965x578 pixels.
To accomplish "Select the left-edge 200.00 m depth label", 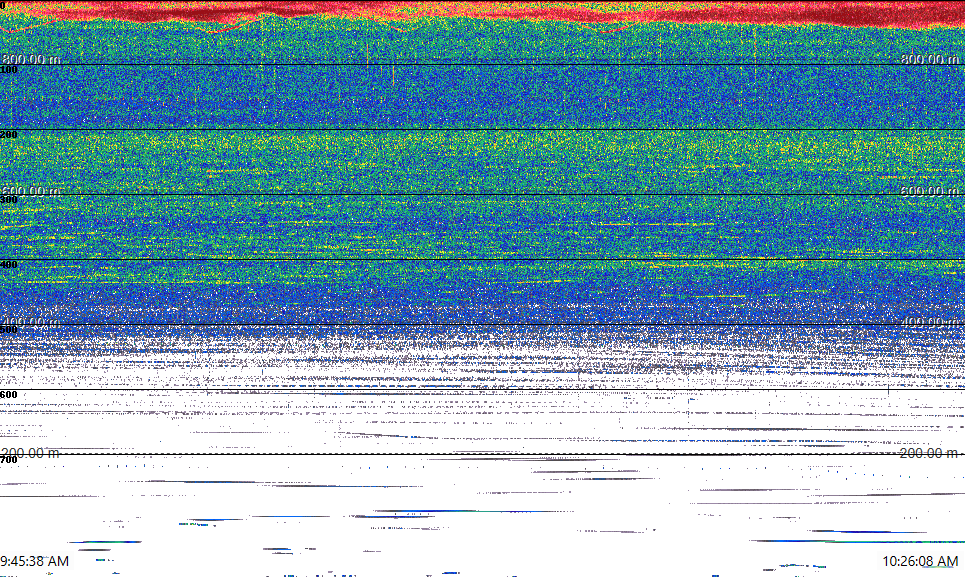I will click(31, 453).
